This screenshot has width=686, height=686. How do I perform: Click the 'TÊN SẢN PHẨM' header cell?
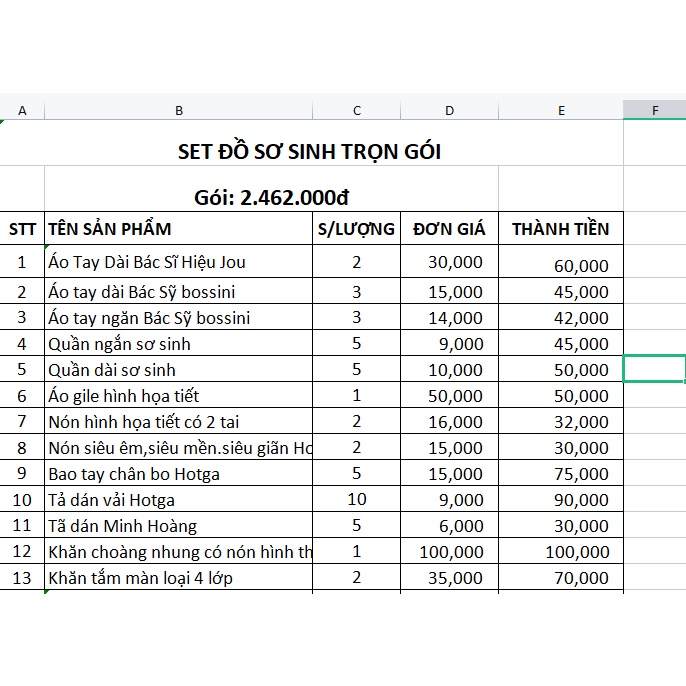[178, 229]
